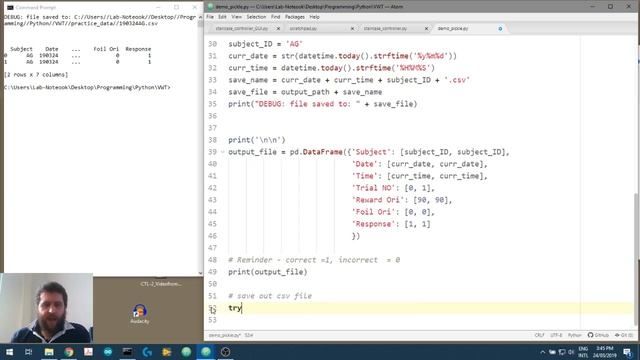The image size is (640, 360).
Task: Open the yellow media app on the taskbar
Action: coord(167,352)
